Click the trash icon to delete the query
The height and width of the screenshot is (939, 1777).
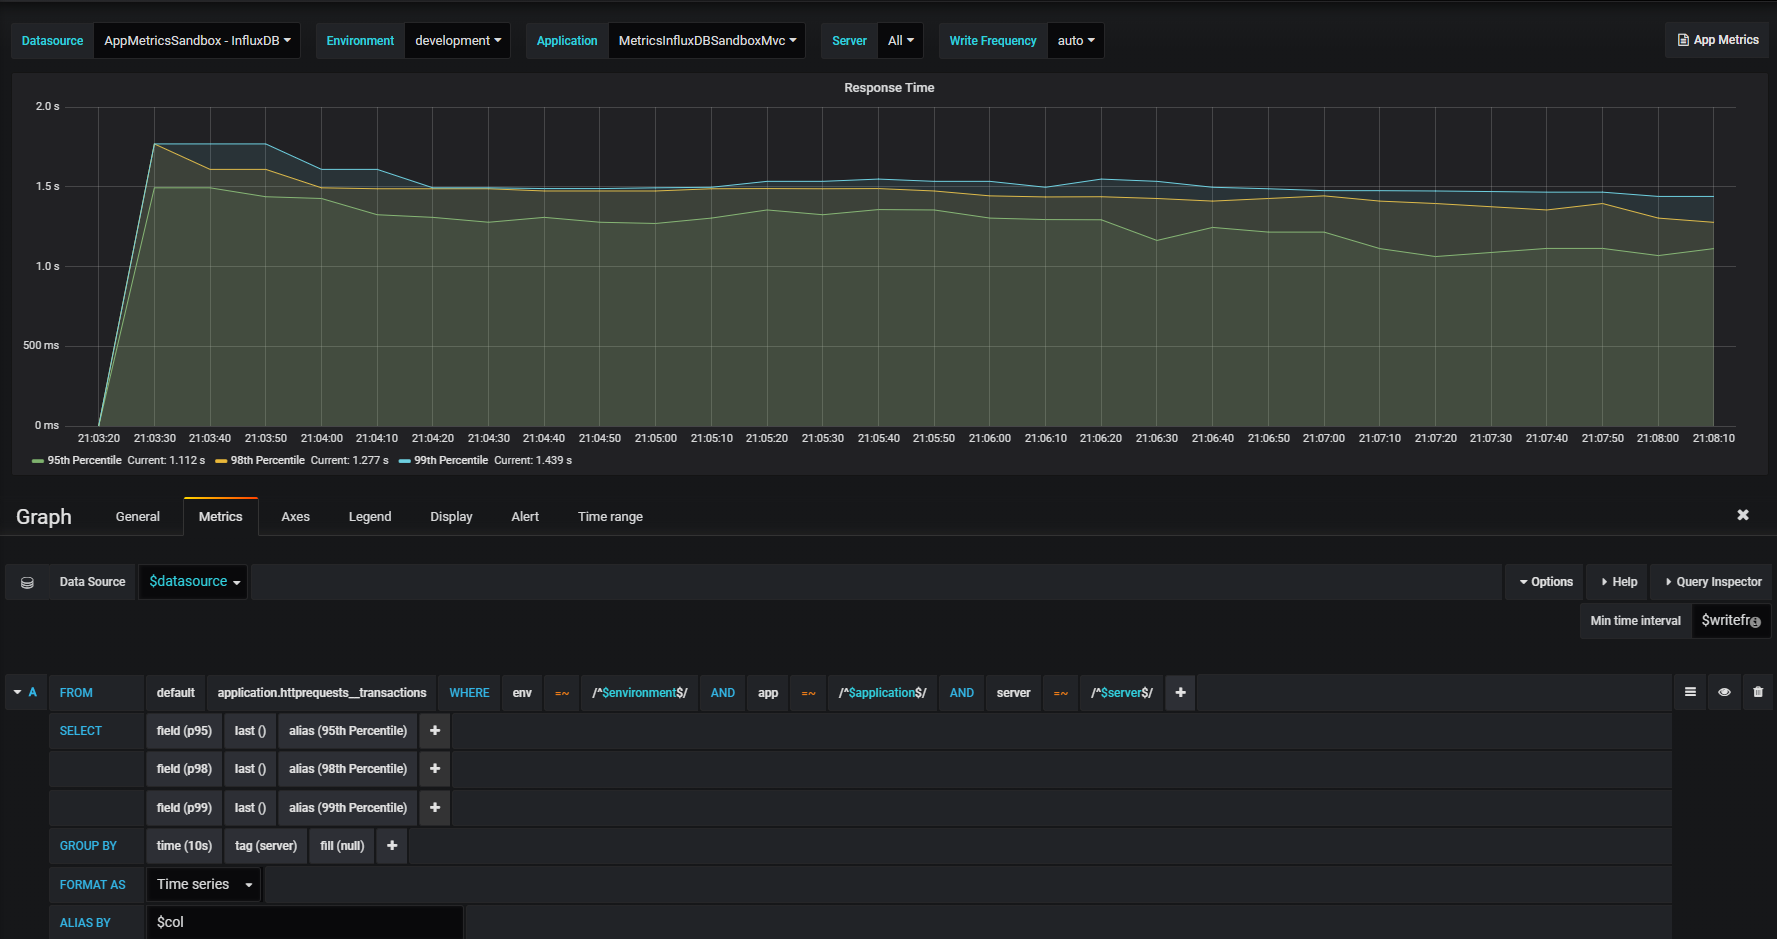1758,692
